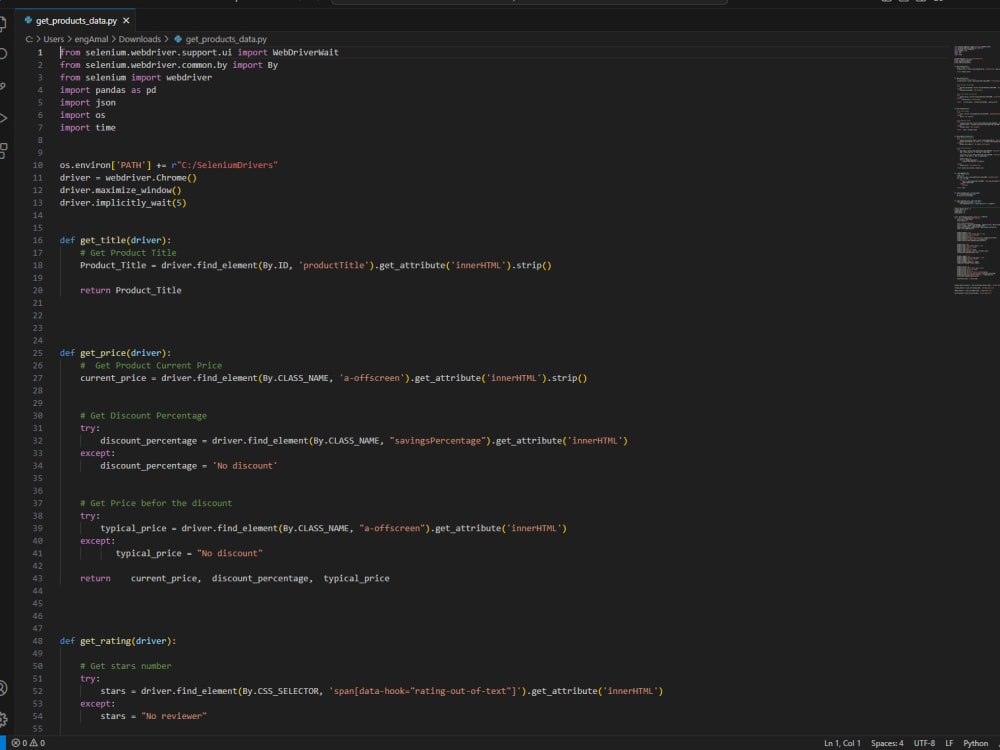Change the LF end-of-line sequence
Viewport: 1000px width, 750px height.
pos(949,743)
